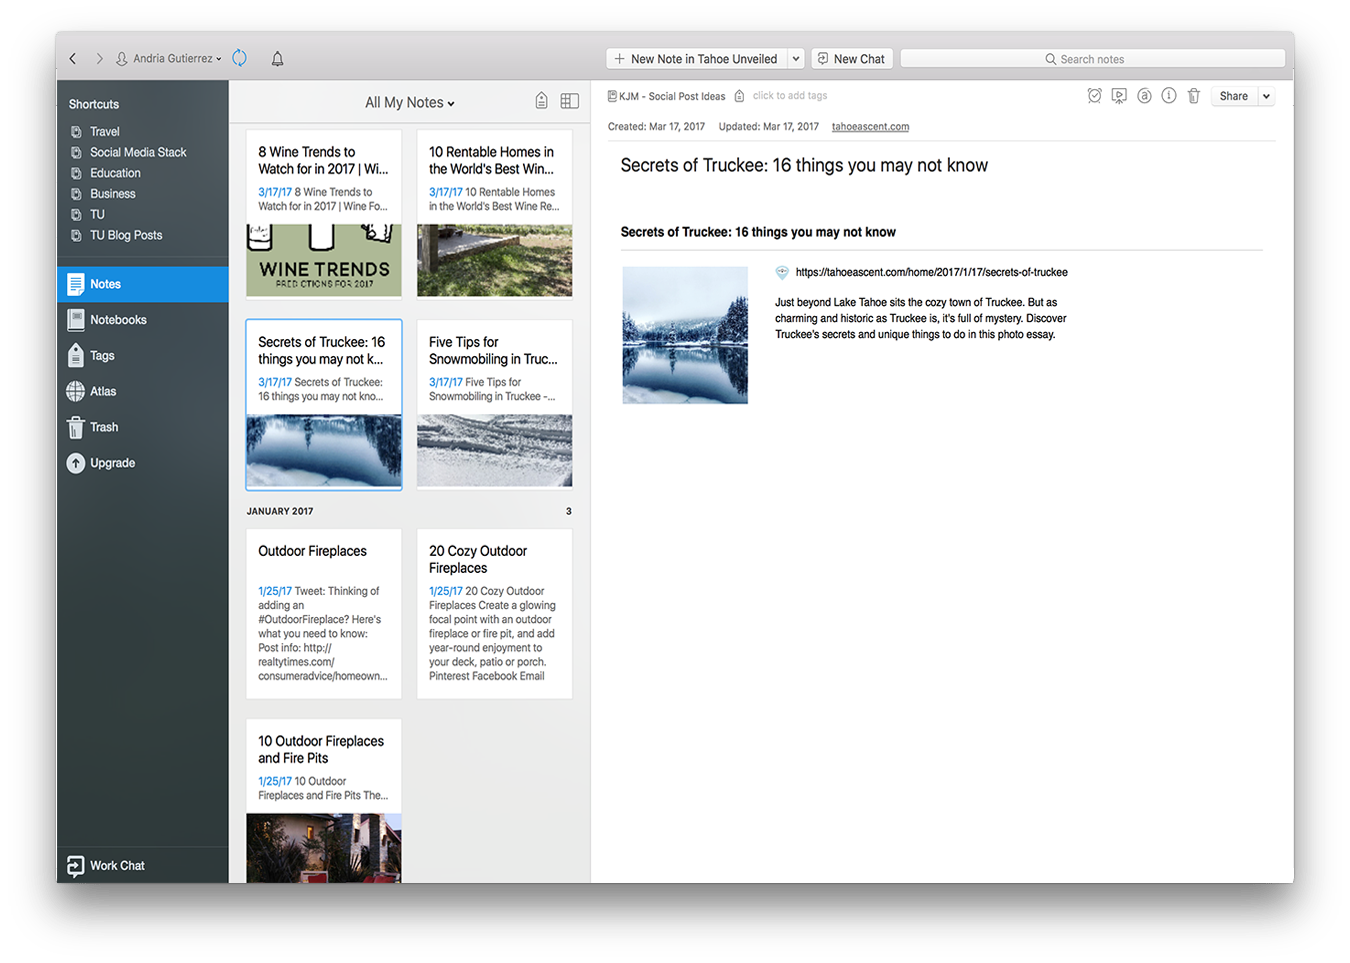Viewport: 1350px width, 963px height.
Task: Select Tags in sidebar
Action: [142, 356]
